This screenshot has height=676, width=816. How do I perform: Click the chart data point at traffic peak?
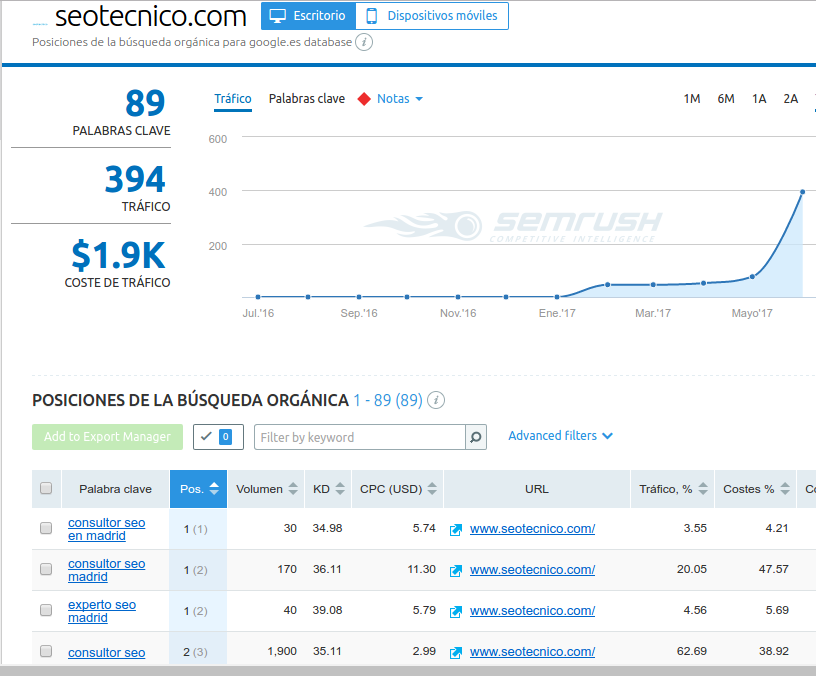coord(802,192)
